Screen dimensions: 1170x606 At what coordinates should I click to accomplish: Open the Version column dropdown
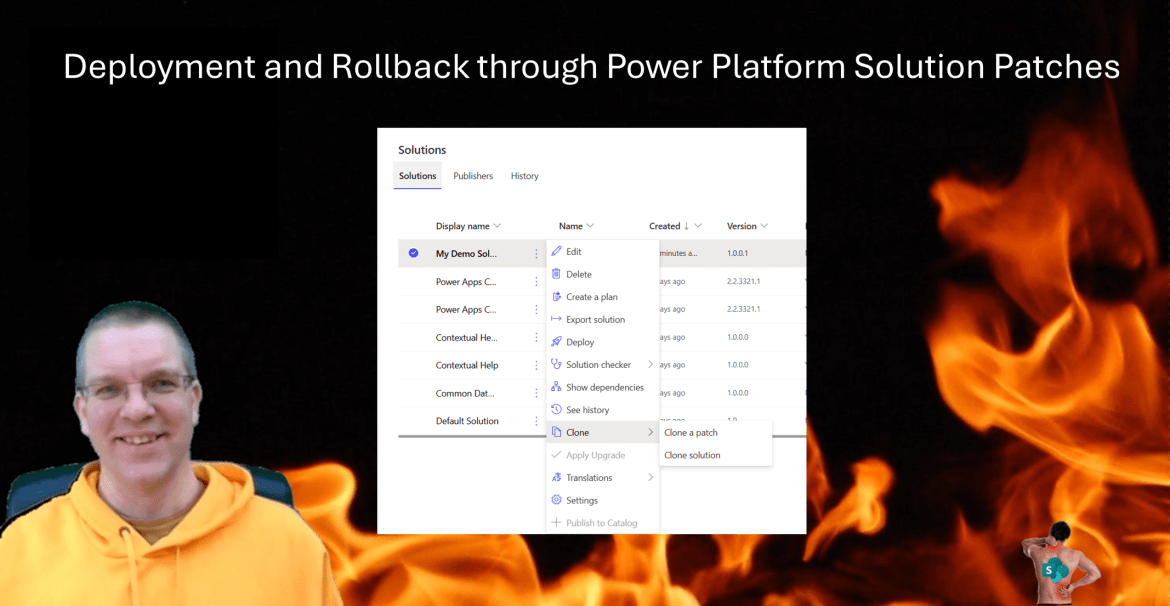[x=765, y=226]
